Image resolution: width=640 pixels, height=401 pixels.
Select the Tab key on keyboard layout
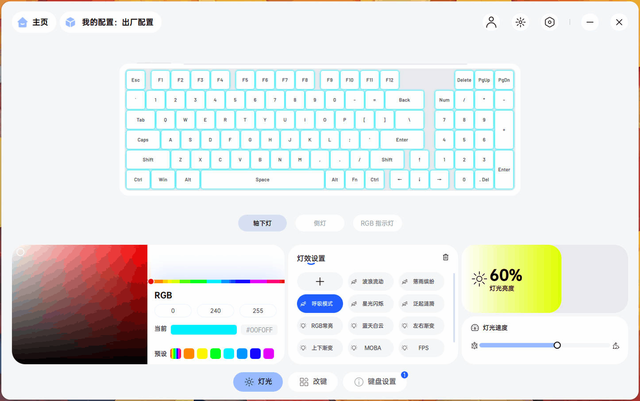tap(140, 120)
